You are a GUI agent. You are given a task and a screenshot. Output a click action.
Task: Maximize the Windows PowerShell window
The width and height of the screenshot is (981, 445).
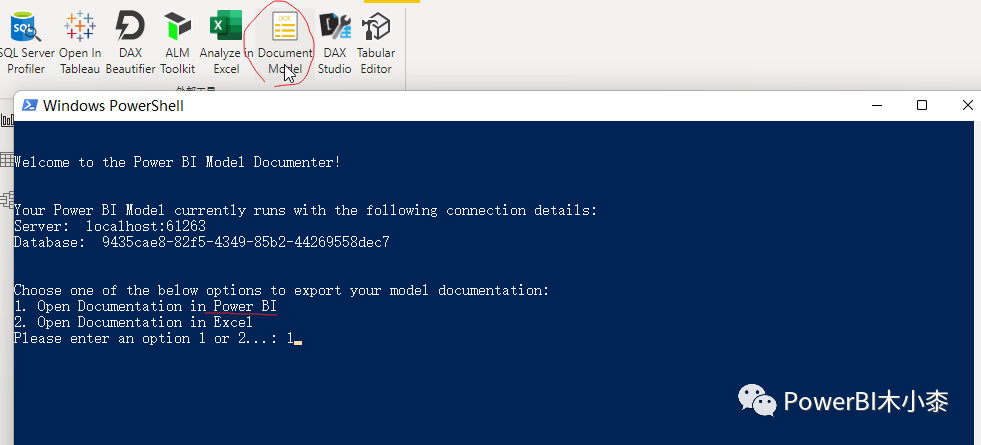tap(922, 106)
